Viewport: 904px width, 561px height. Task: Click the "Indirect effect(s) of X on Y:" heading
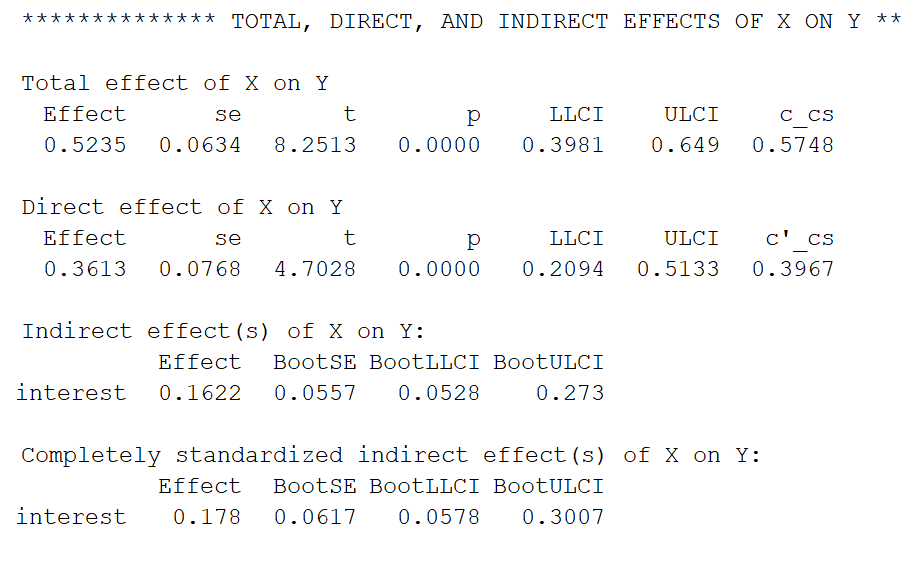(223, 331)
